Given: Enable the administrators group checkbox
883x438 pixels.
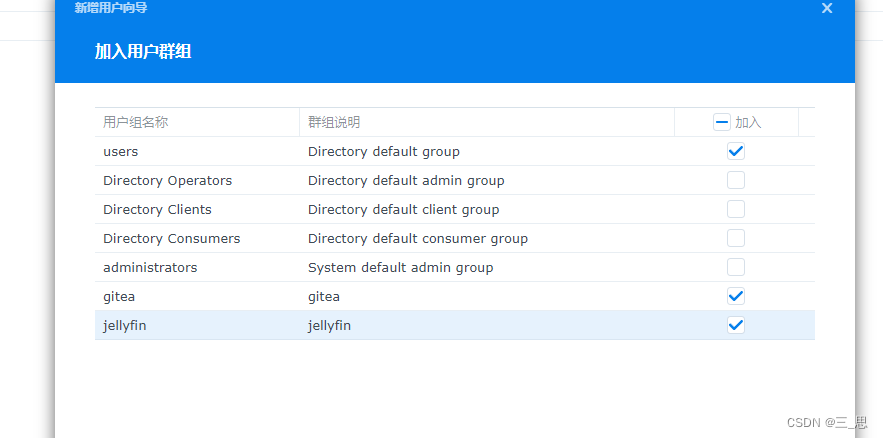Looking at the screenshot, I should click(x=736, y=268).
